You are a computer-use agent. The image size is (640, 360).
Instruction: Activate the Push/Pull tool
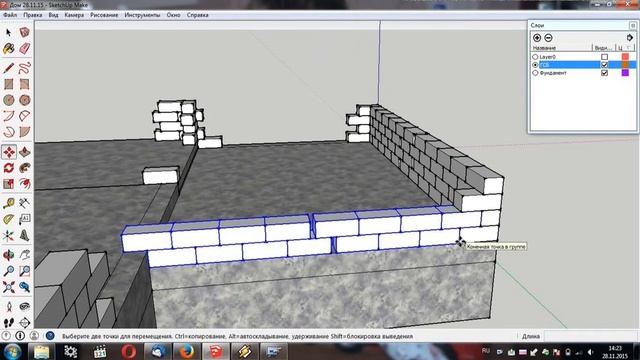pos(24,152)
